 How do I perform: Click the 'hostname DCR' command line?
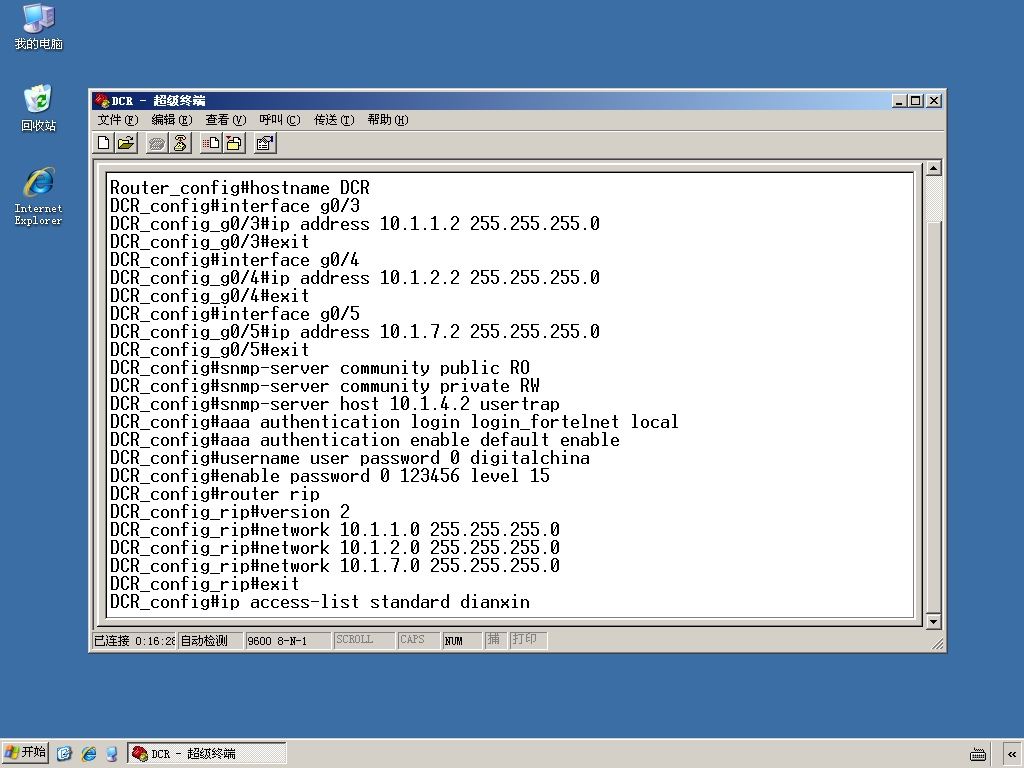tap(240, 188)
